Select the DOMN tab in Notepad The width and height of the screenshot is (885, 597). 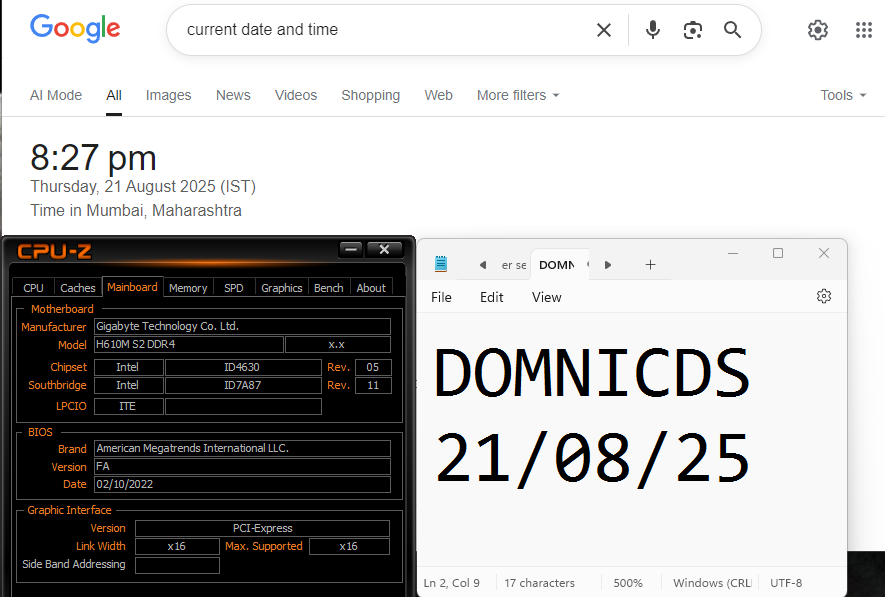point(559,265)
